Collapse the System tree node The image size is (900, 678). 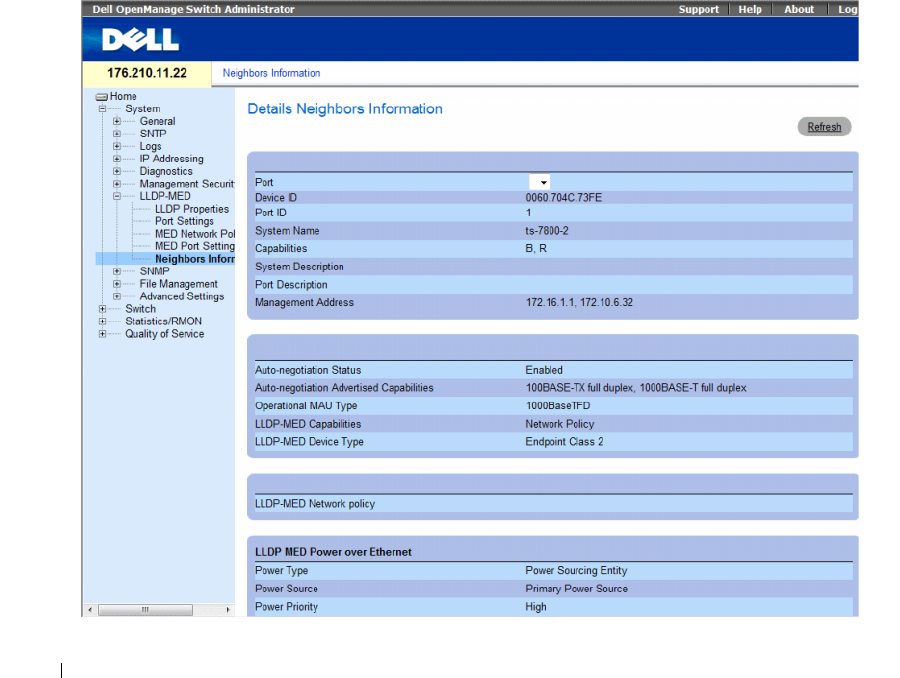tap(102, 109)
